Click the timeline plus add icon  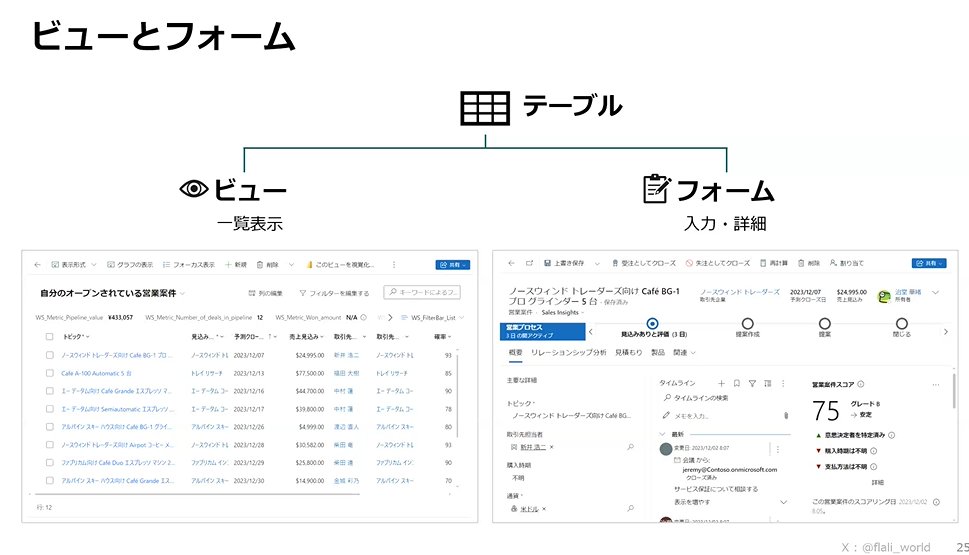tap(721, 383)
